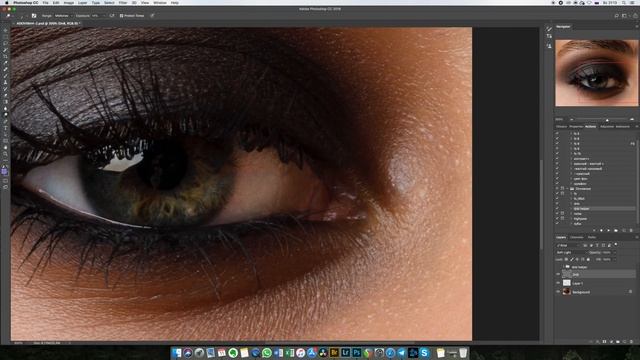This screenshot has height=360, width=640.
Task: Delete the layer via the Layers trash icon
Action: pyautogui.click(x=631, y=342)
